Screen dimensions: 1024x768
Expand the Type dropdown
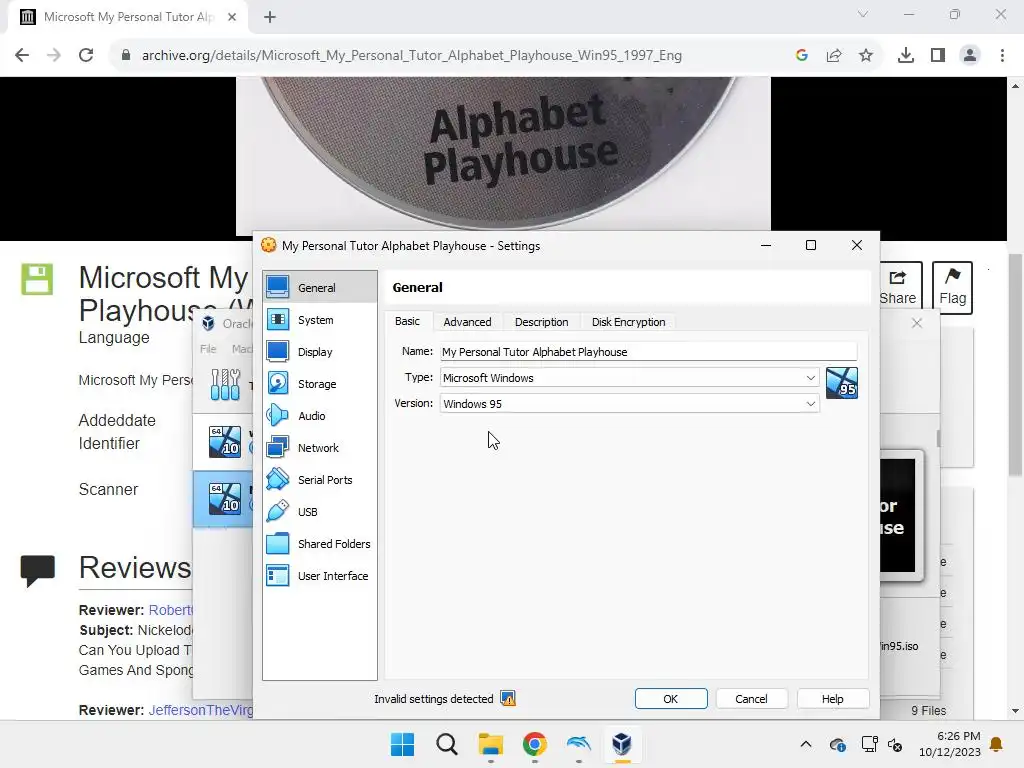point(810,377)
